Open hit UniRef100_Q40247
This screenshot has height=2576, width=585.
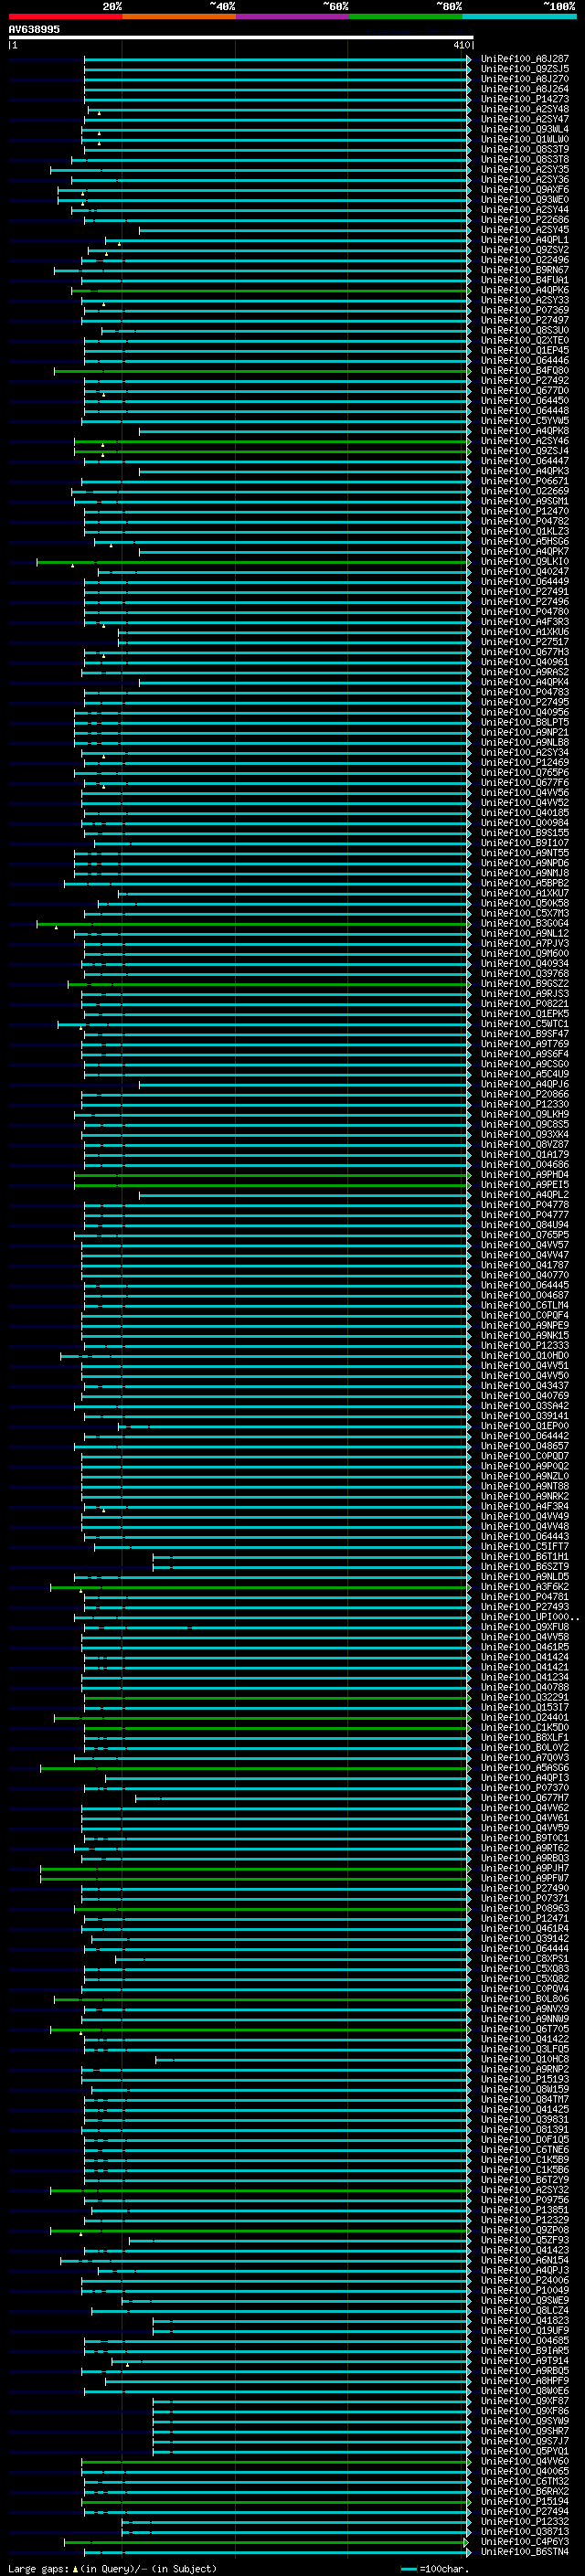[525, 572]
